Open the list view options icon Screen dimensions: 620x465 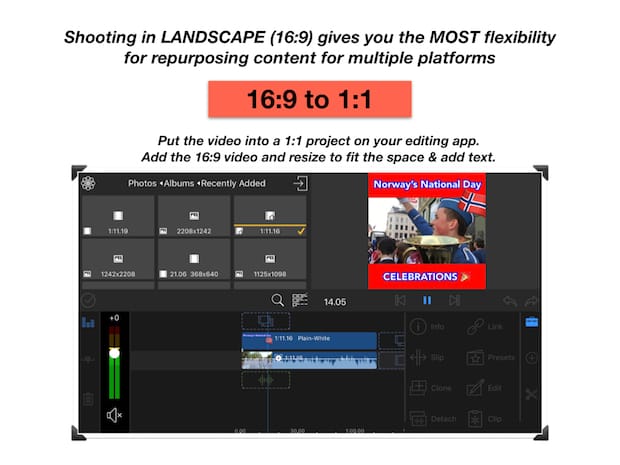pyautogui.click(x=299, y=300)
